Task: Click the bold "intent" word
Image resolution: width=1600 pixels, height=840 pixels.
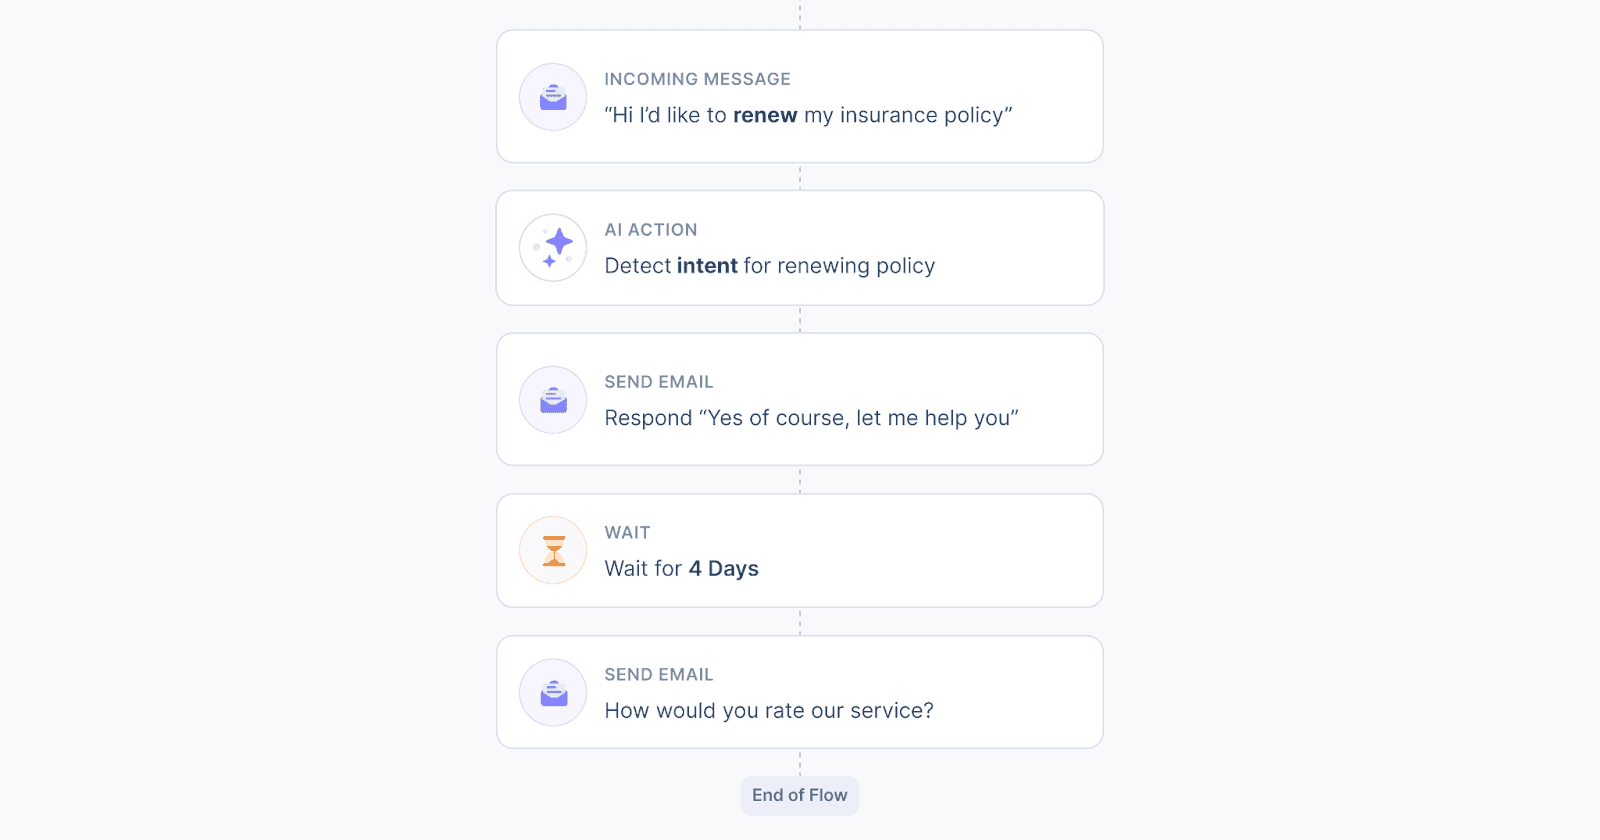Action: pyautogui.click(x=707, y=266)
